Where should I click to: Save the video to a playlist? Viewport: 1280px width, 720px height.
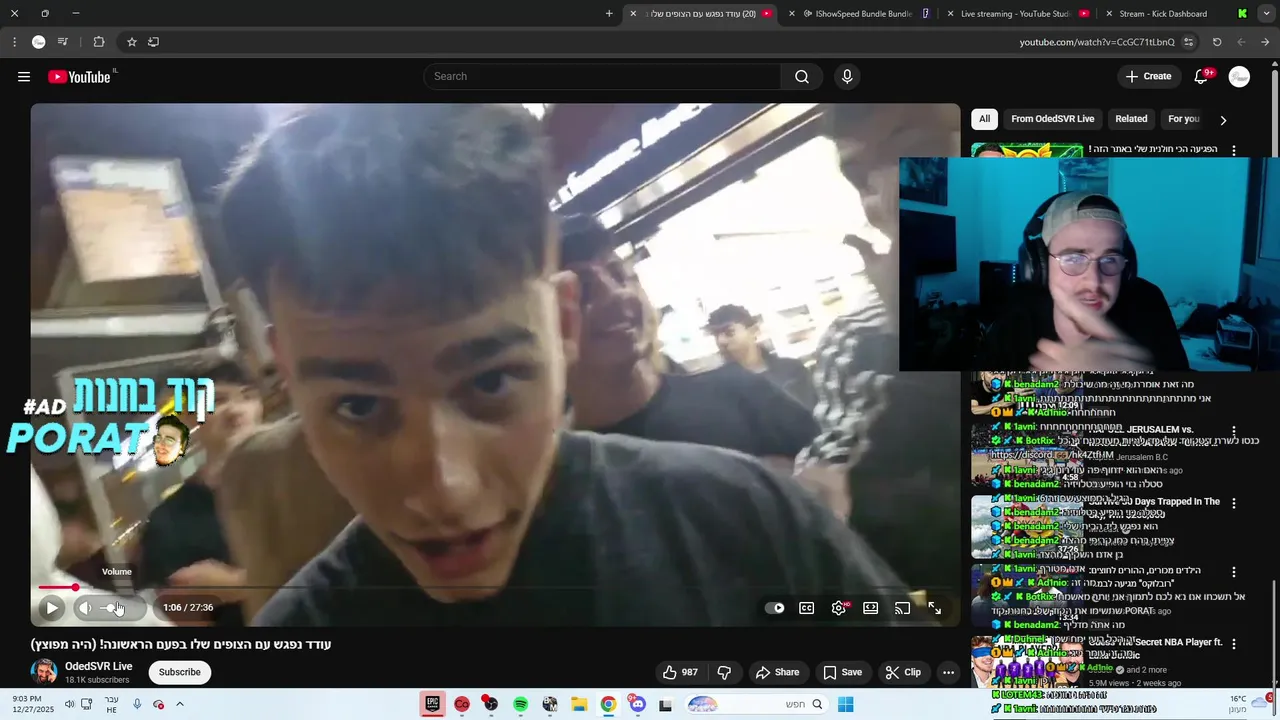coord(842,673)
